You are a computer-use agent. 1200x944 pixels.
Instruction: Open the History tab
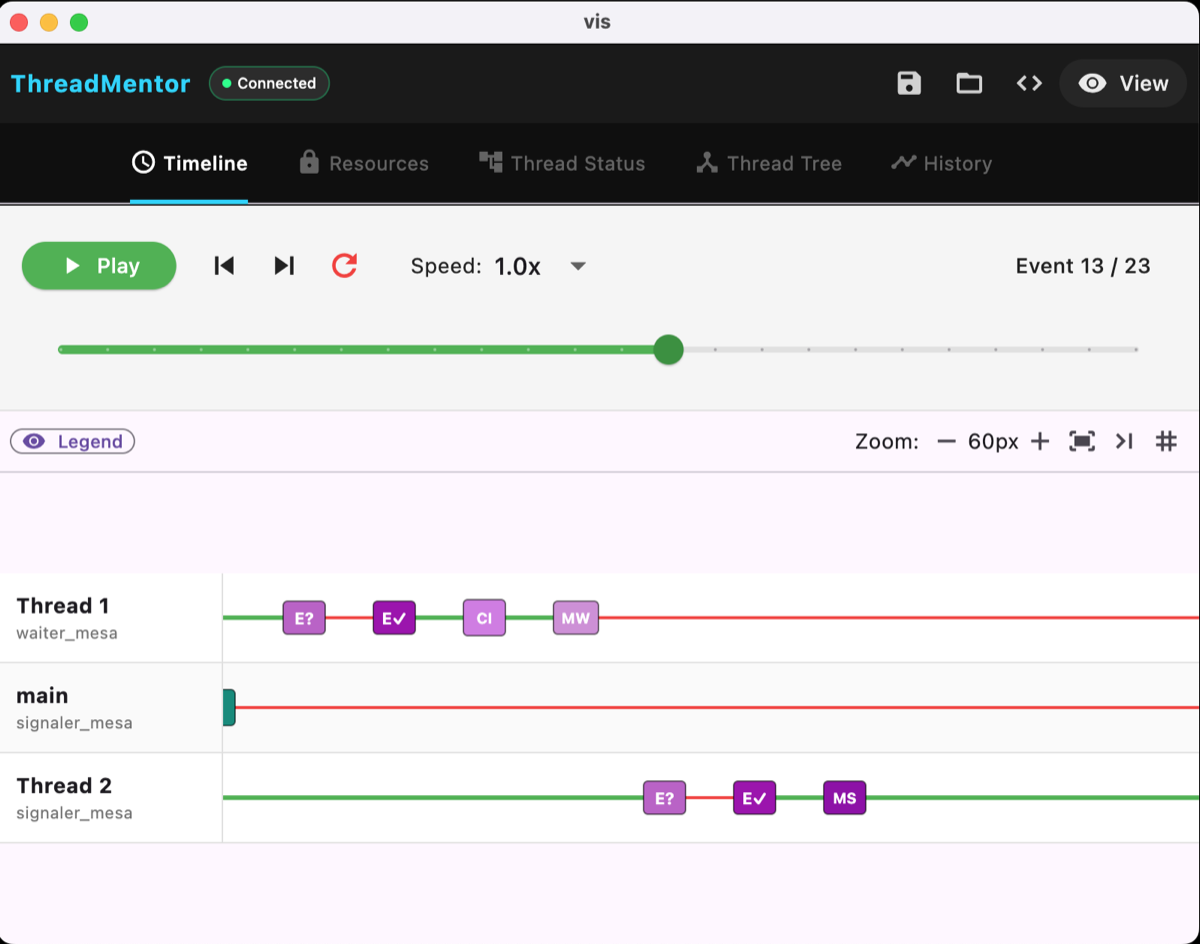(941, 163)
